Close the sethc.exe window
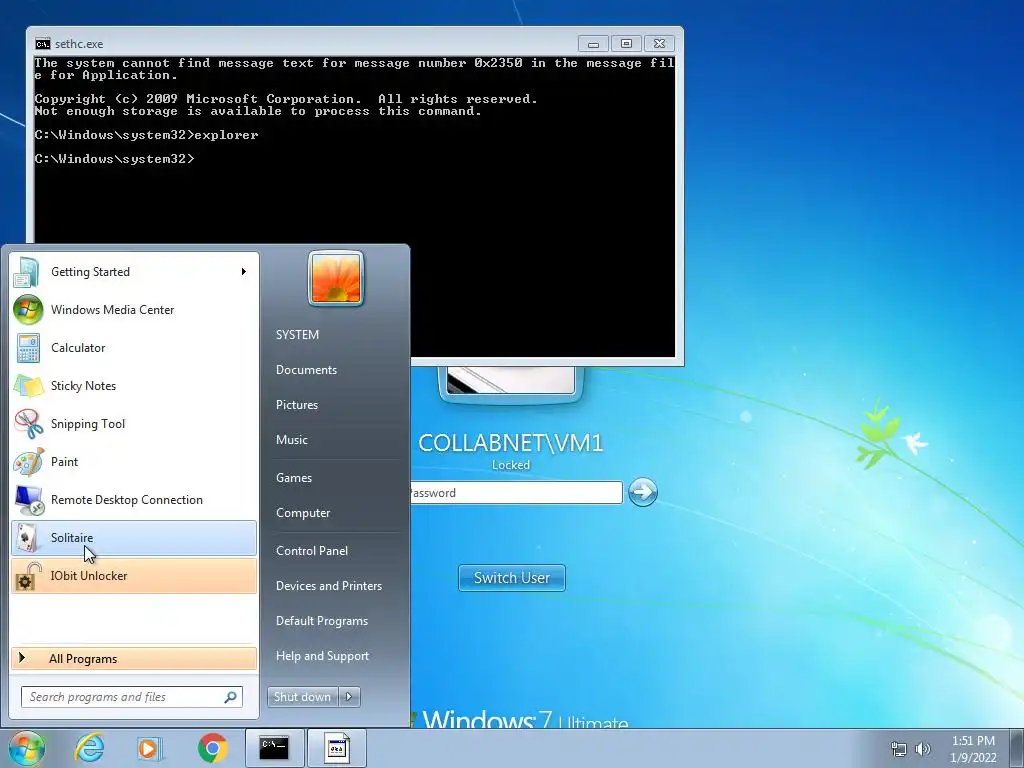 660,44
